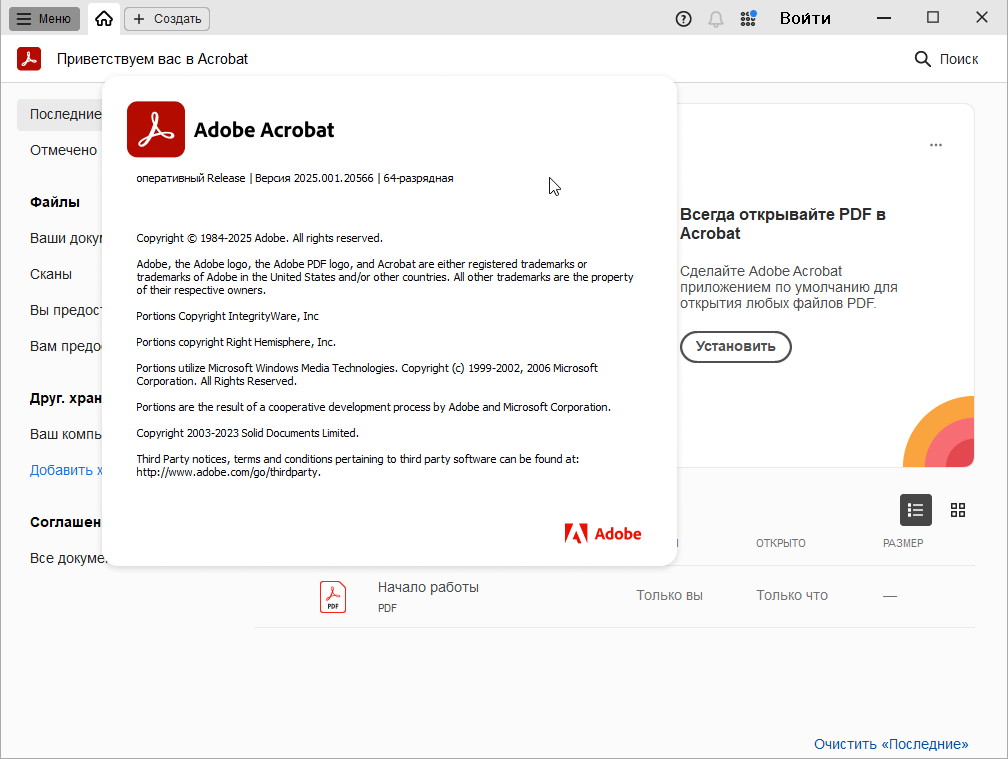1008x759 pixels.
Task: Click the Создать button
Action: 167,19
